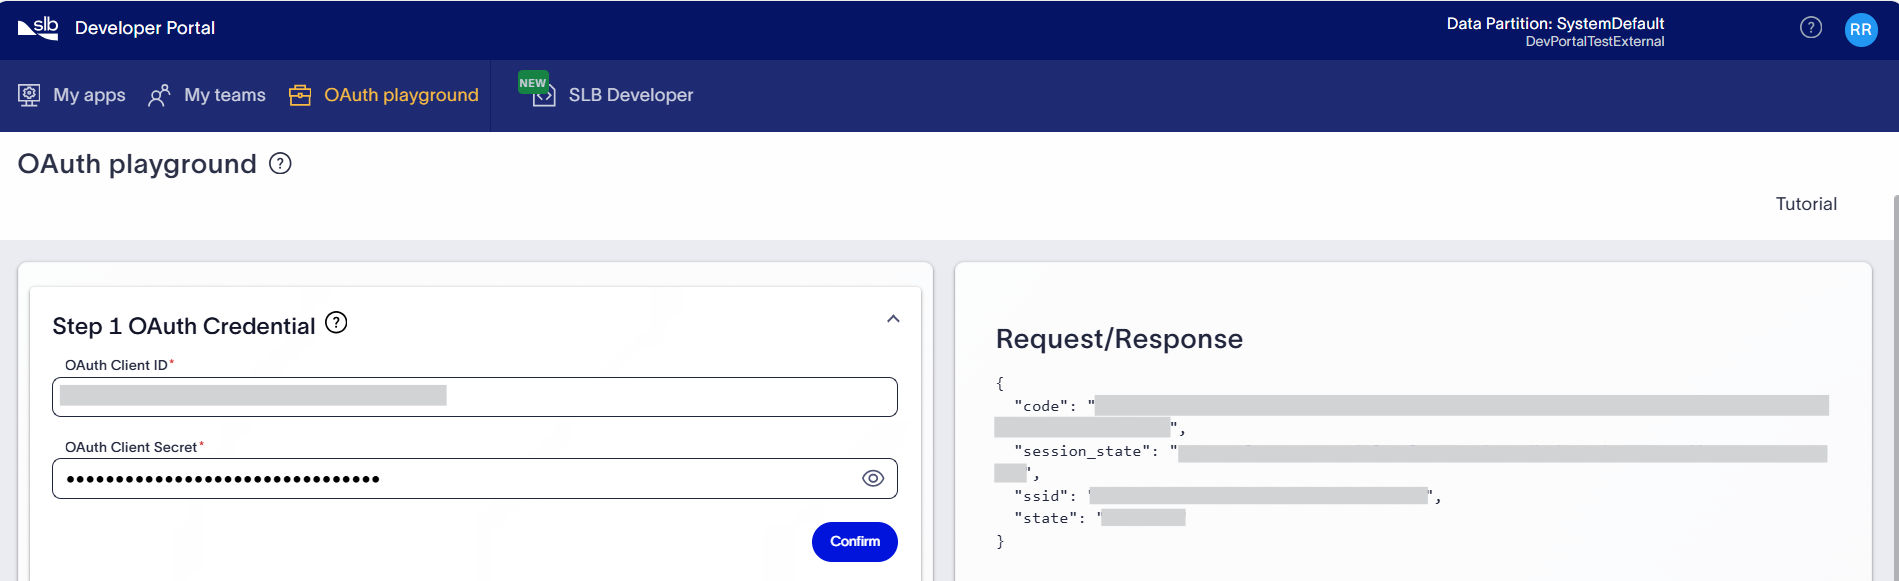The height and width of the screenshot is (581, 1899).
Task: Show the OAuth Client Secret value
Action: click(873, 479)
